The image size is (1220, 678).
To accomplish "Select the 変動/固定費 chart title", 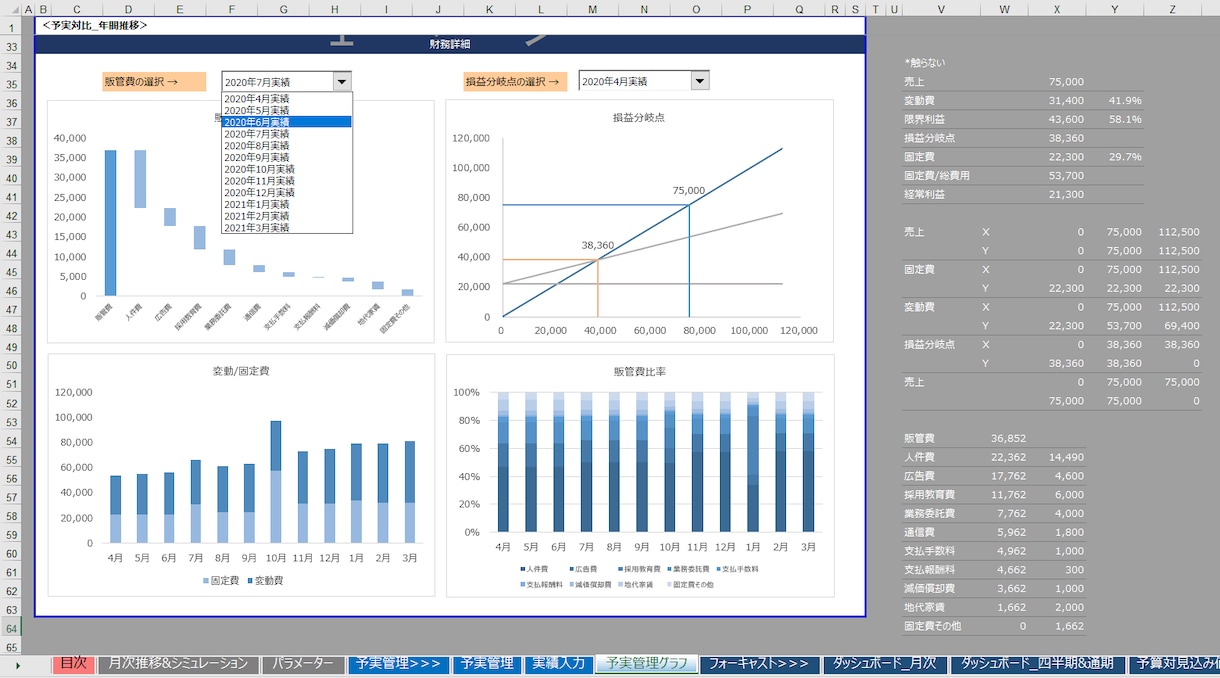I will click(x=241, y=372).
